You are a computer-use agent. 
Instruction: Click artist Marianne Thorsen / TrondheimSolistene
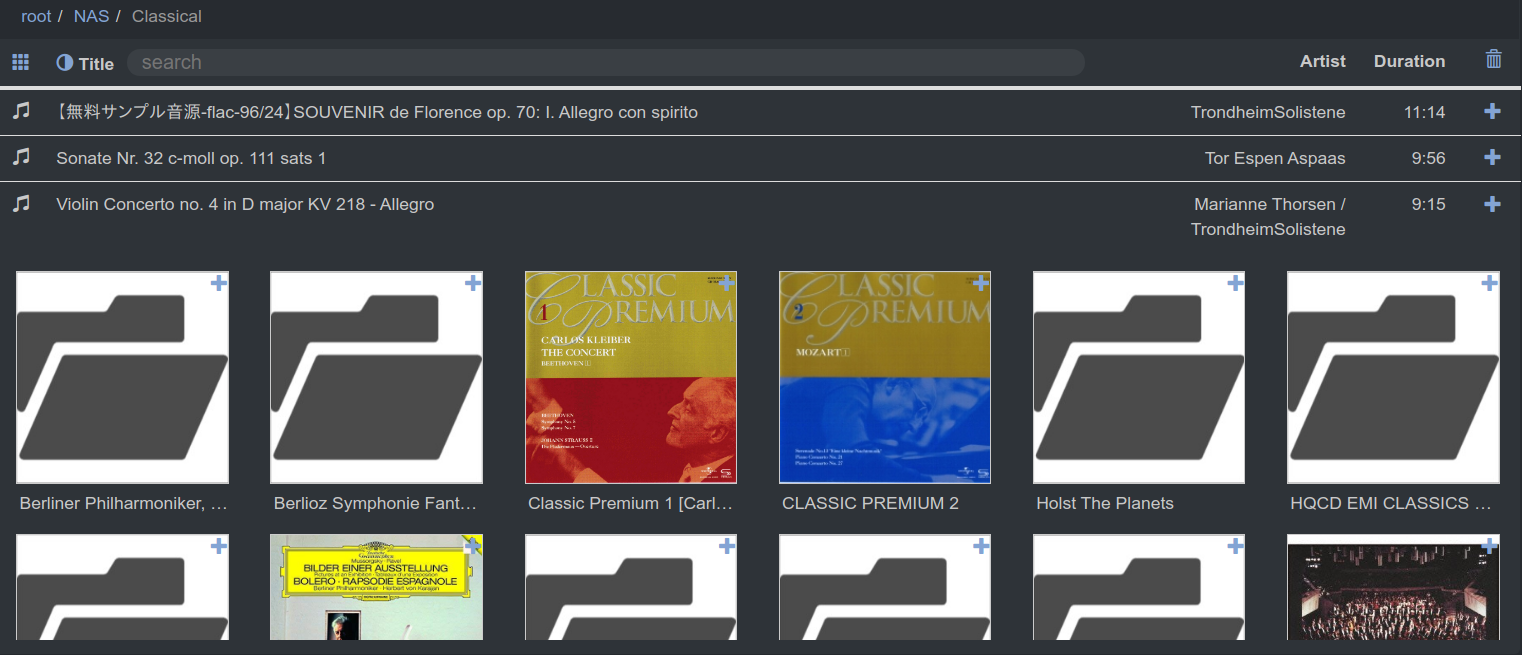pos(1268,217)
